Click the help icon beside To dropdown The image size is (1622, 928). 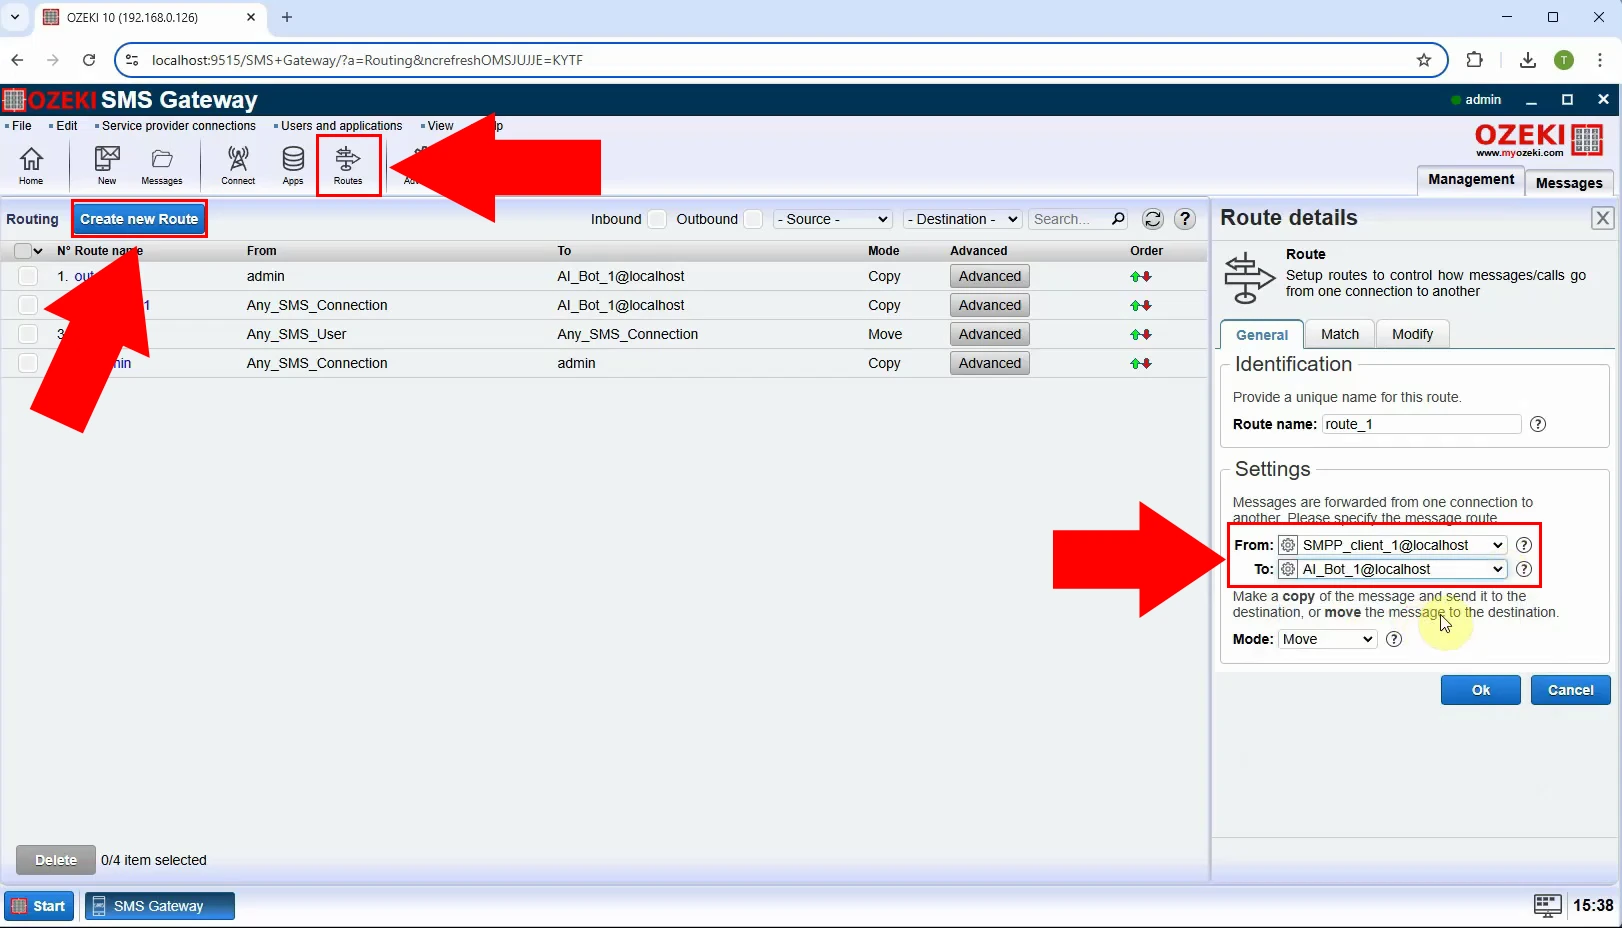coord(1524,569)
